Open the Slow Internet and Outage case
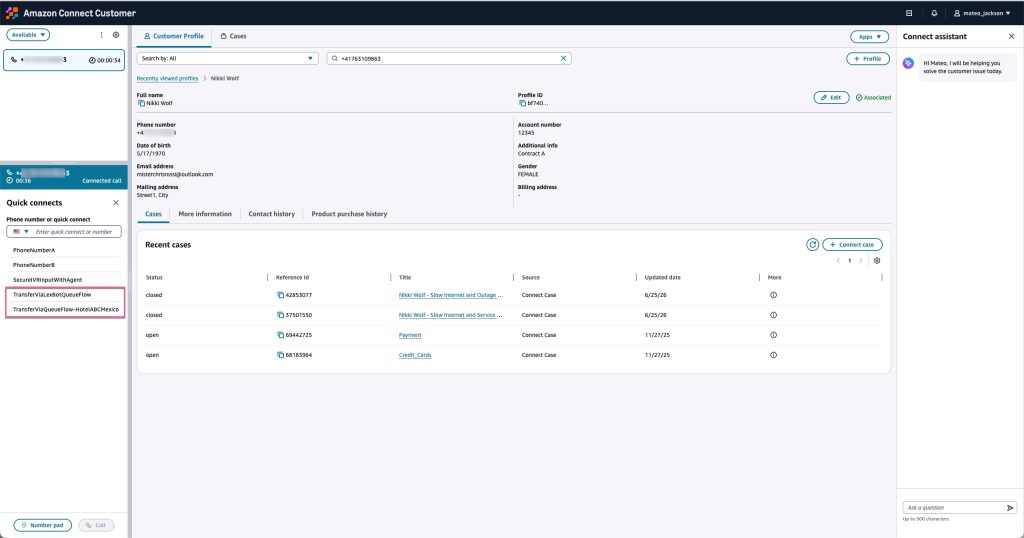Viewport: 1024px width, 538px height. (451, 295)
